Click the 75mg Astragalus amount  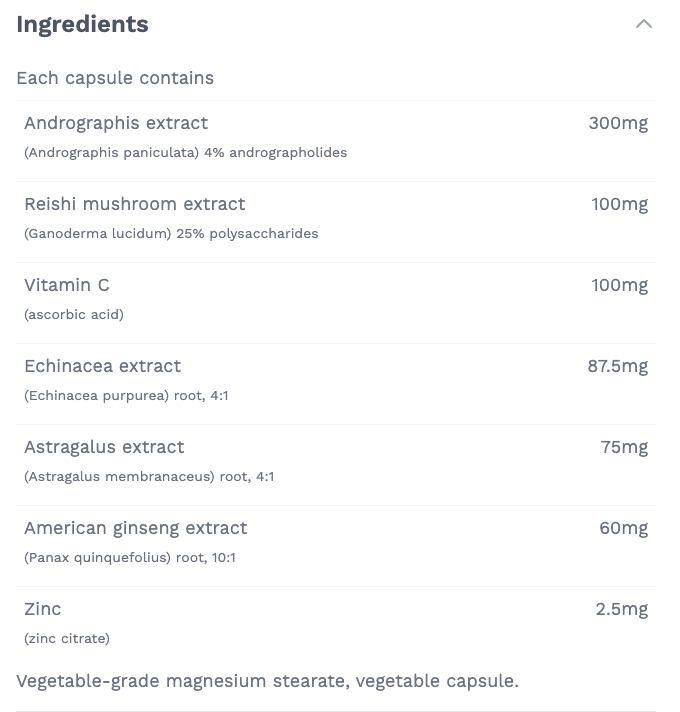coord(624,447)
